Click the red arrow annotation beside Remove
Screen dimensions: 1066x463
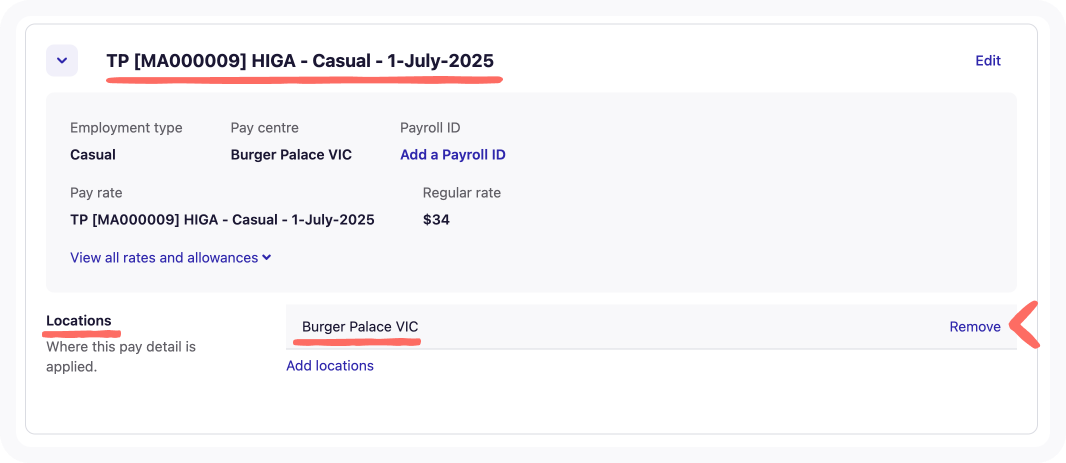[x=1027, y=326]
